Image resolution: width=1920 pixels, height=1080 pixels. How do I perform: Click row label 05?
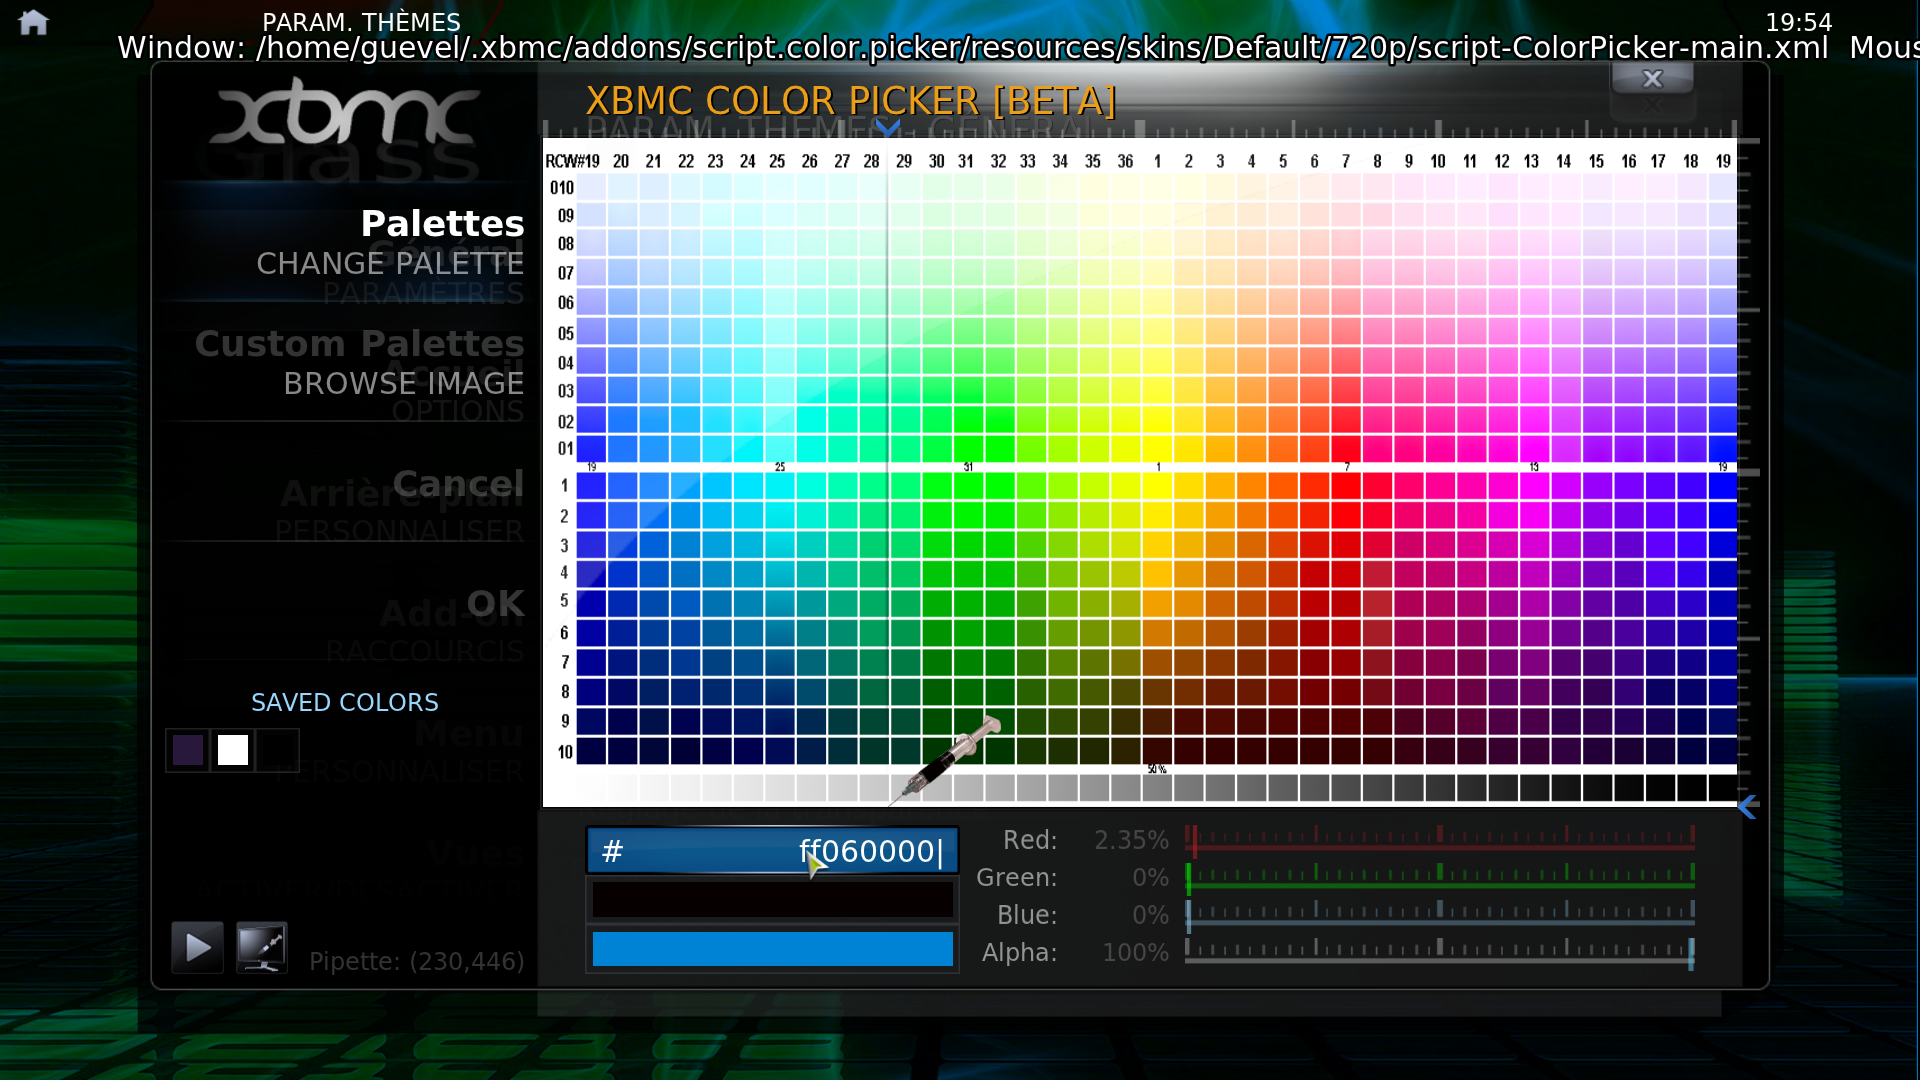[x=565, y=333]
